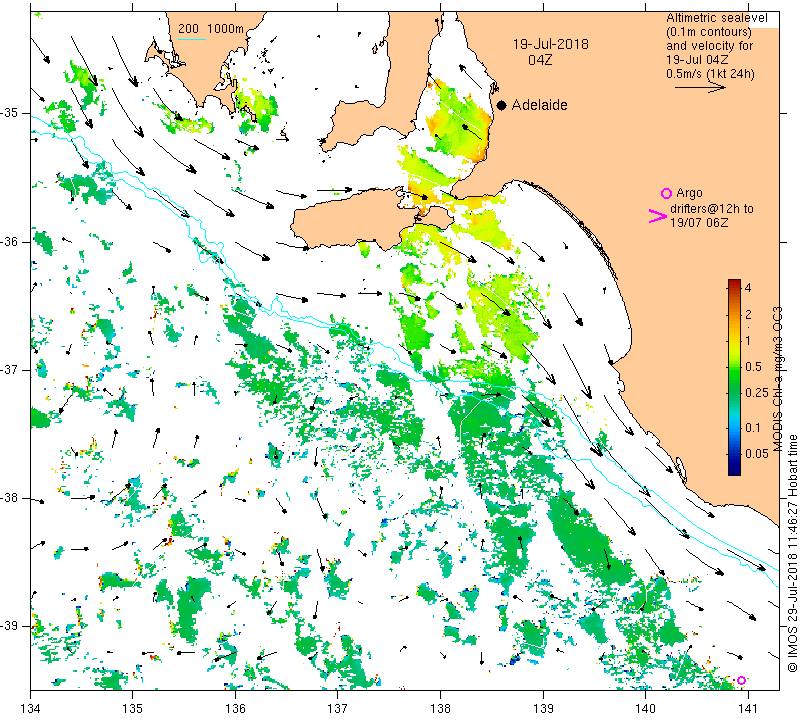Click the longitude axis label '135'

[133, 708]
